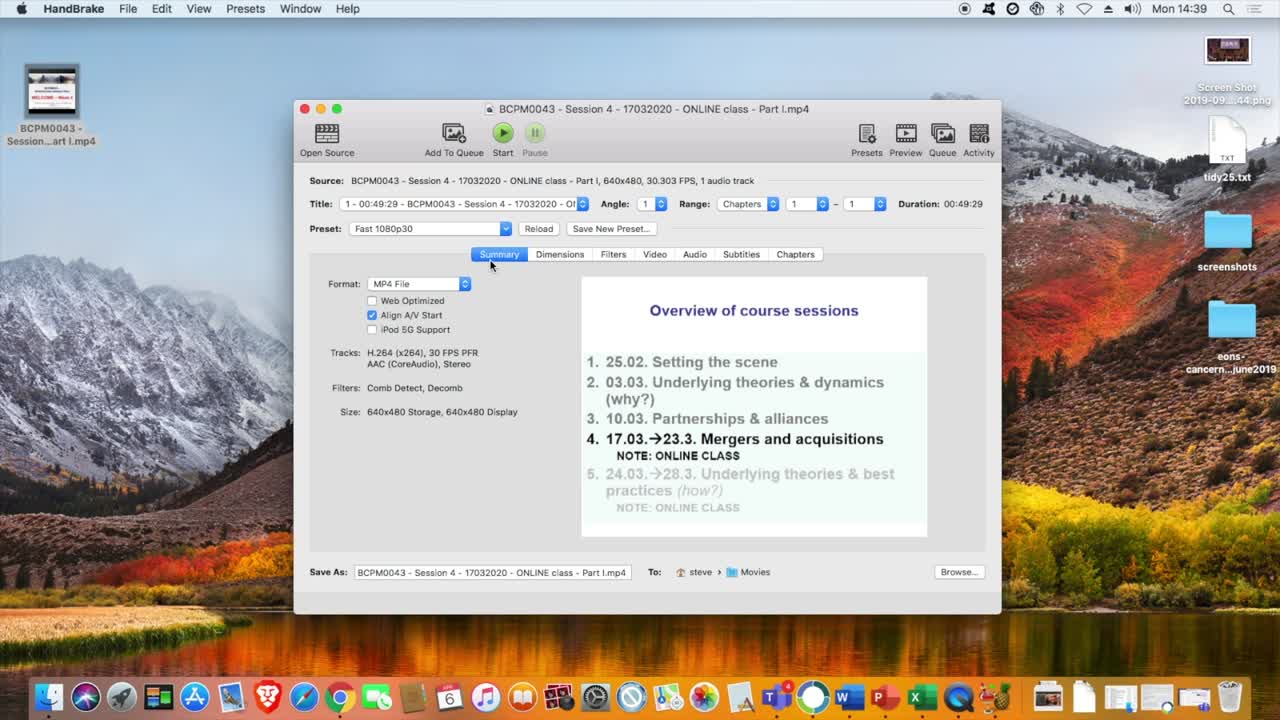Open the Title dropdown
1280x720 pixels.
coord(464,204)
